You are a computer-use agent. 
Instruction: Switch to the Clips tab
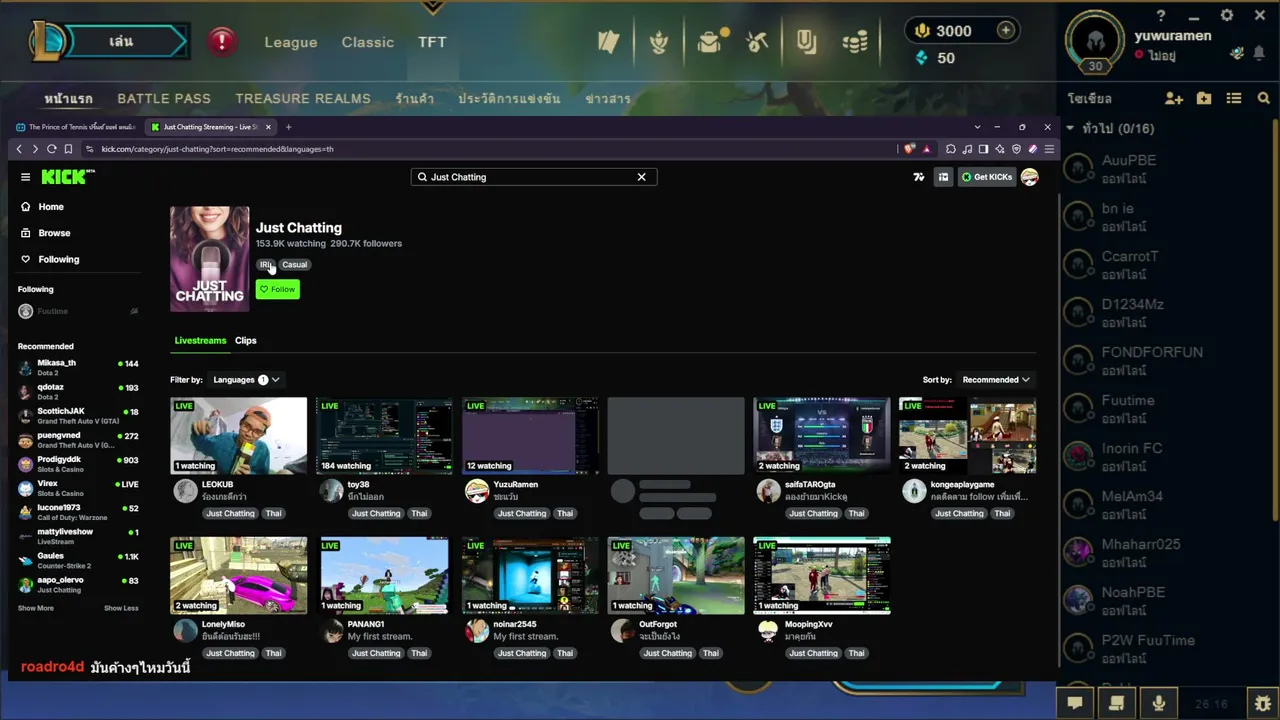coord(246,341)
